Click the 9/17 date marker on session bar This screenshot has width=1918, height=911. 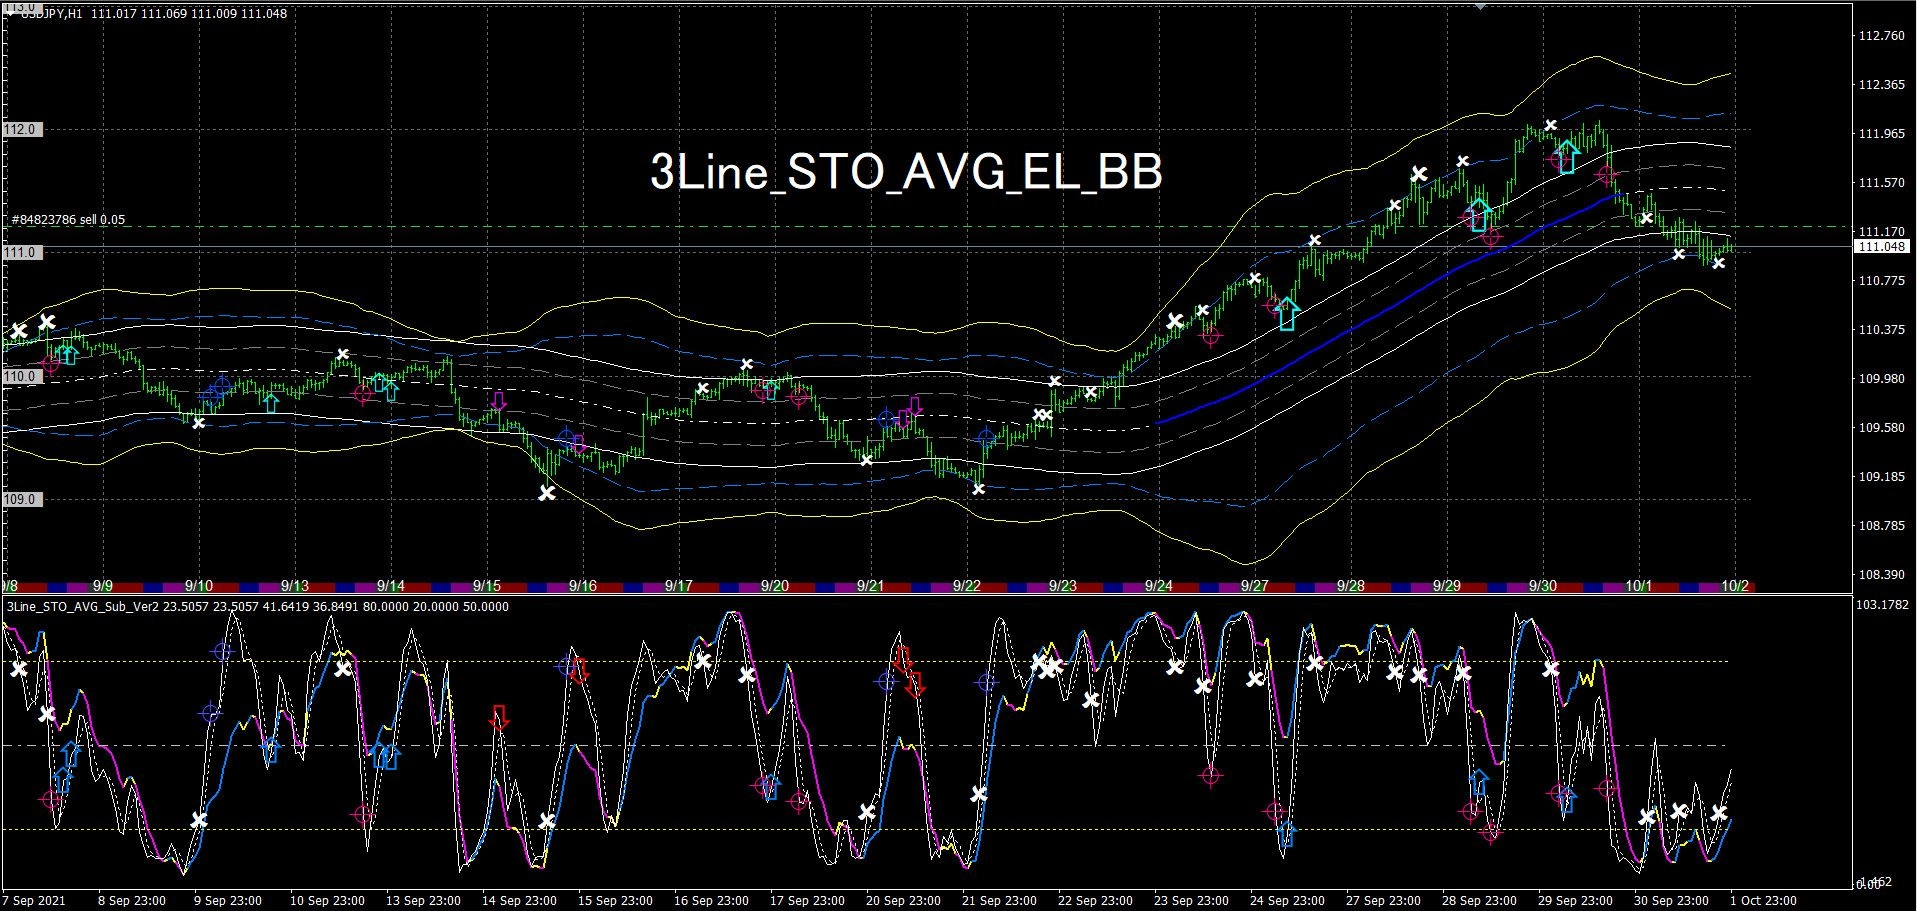679,586
